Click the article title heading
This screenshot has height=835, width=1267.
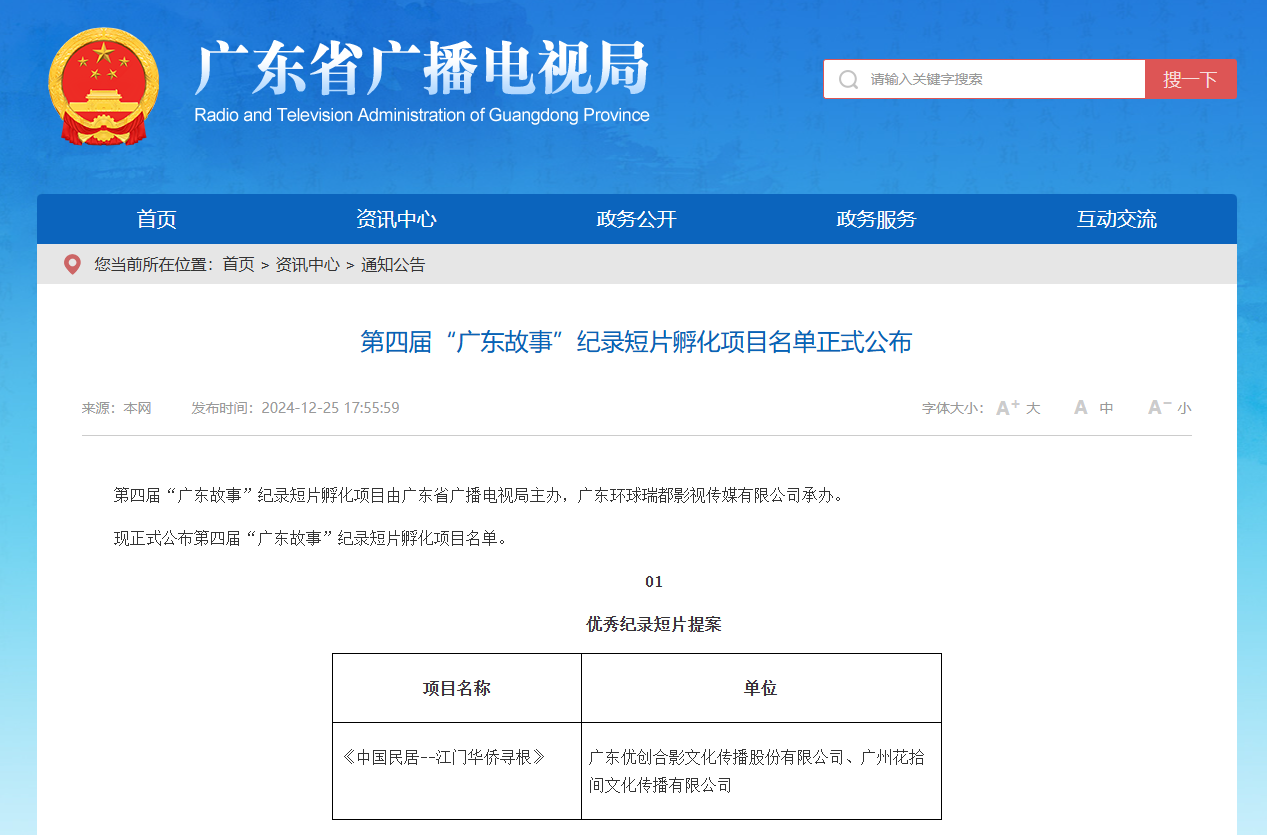[x=636, y=342]
